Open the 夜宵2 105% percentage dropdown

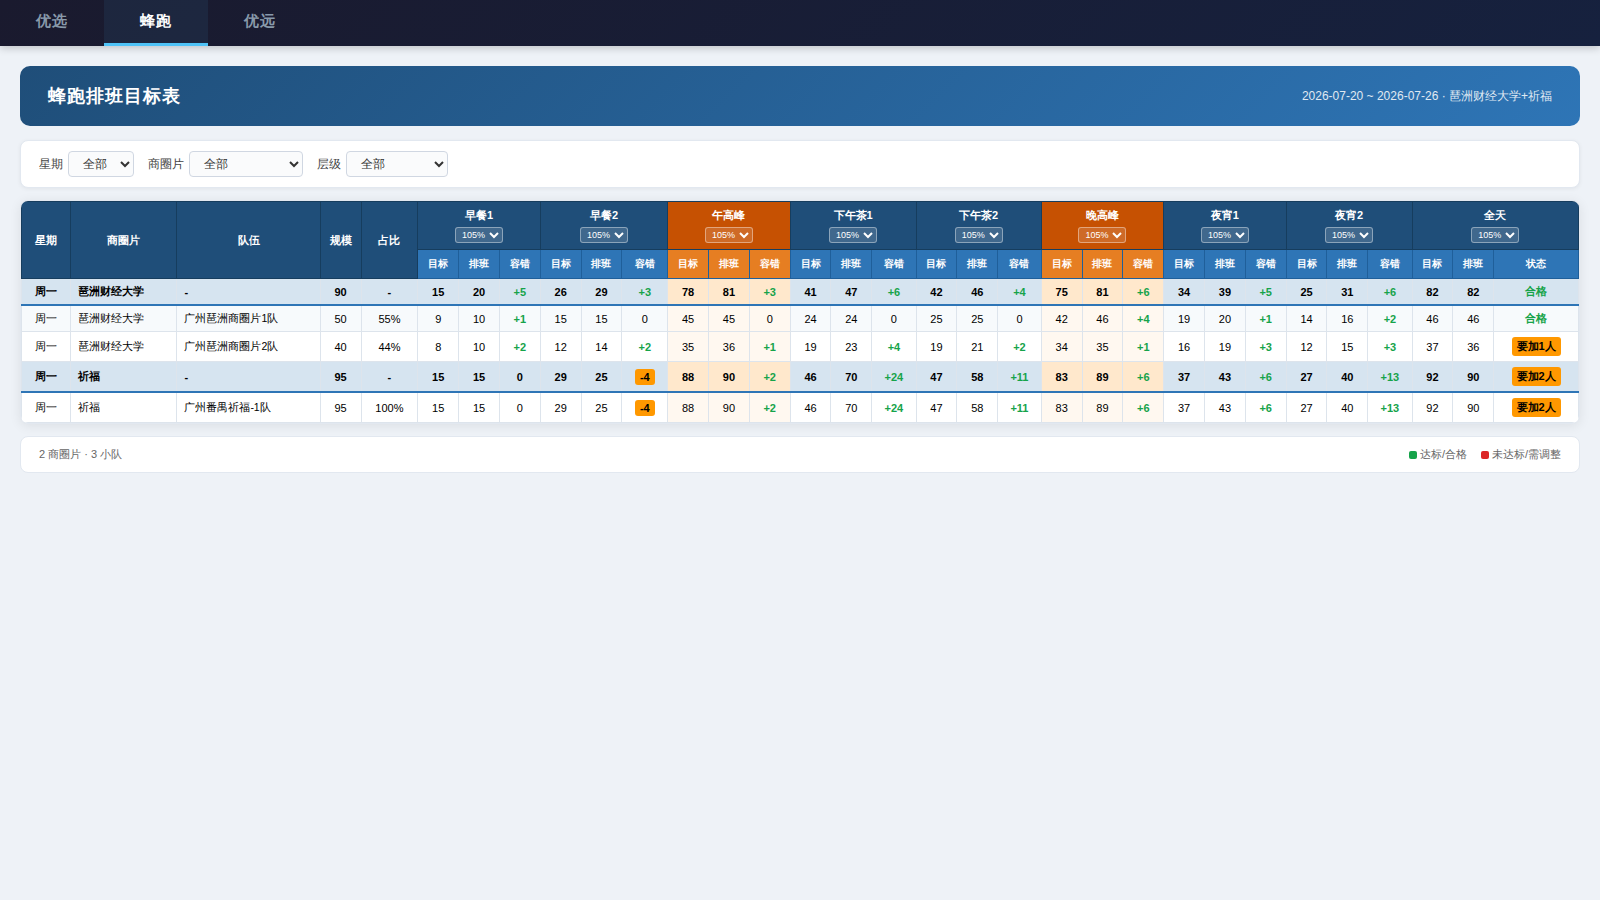coord(1349,235)
